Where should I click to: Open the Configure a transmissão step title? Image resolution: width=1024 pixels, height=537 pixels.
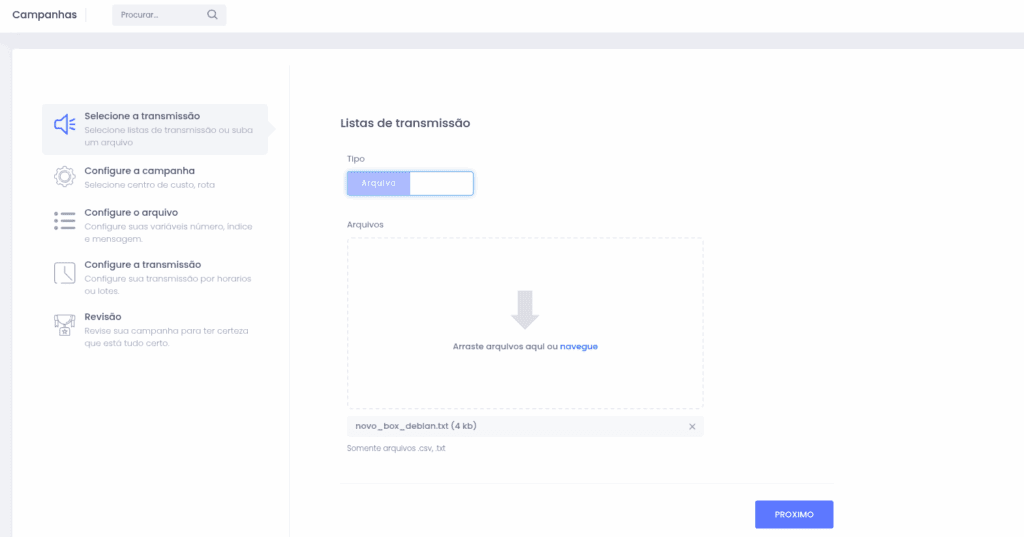142,264
